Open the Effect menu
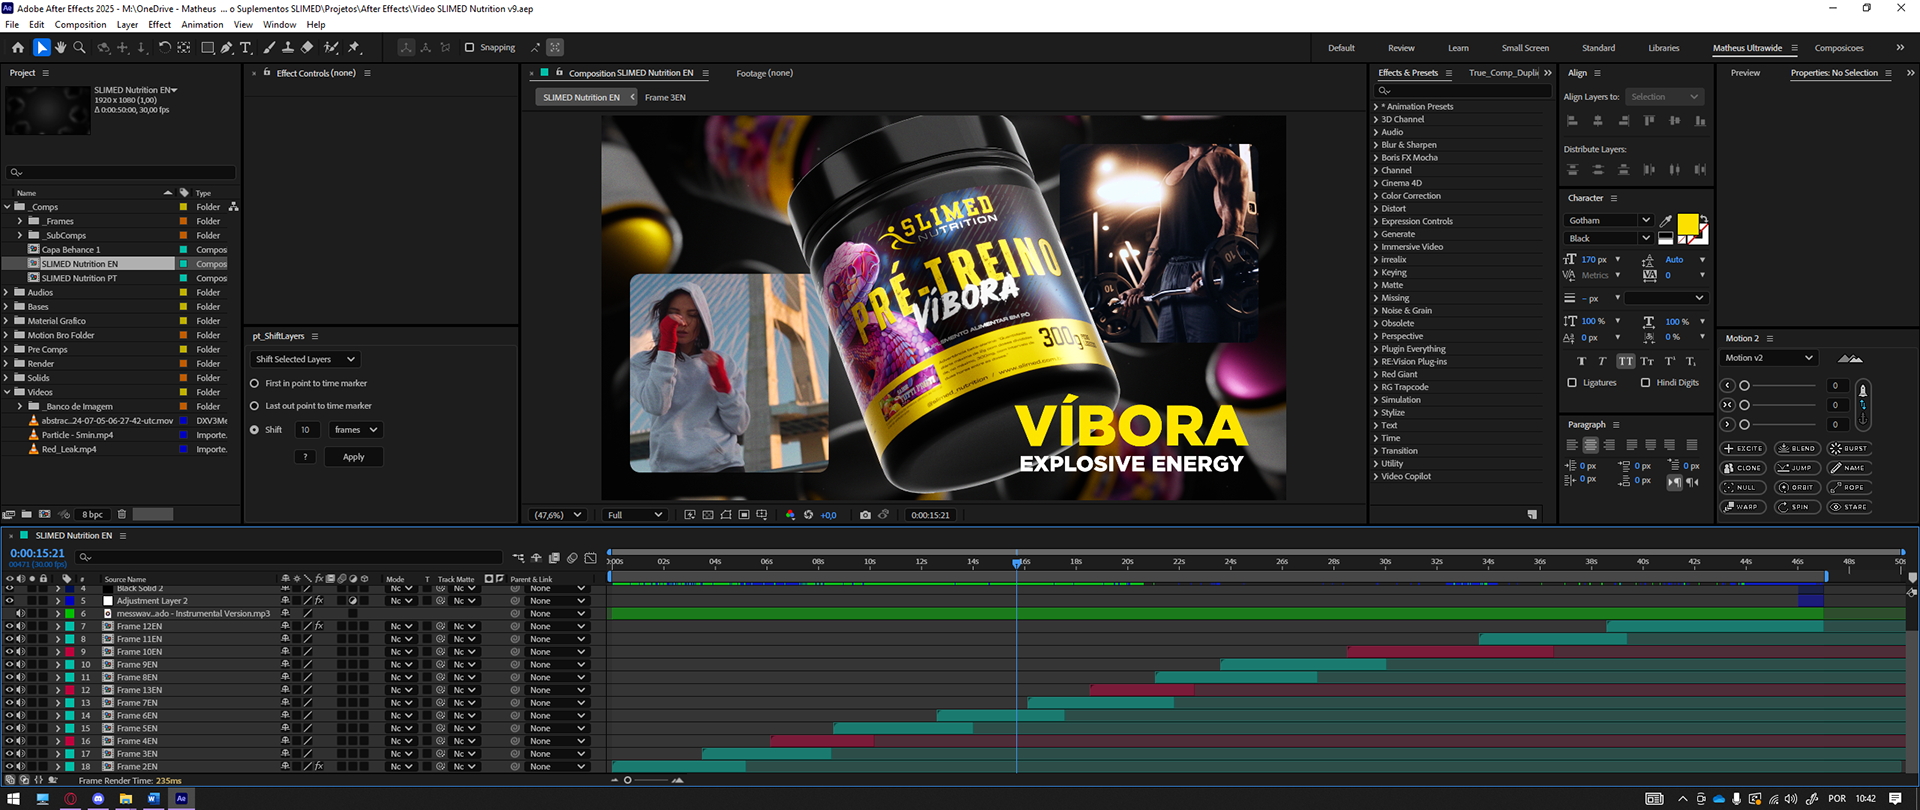 point(160,24)
